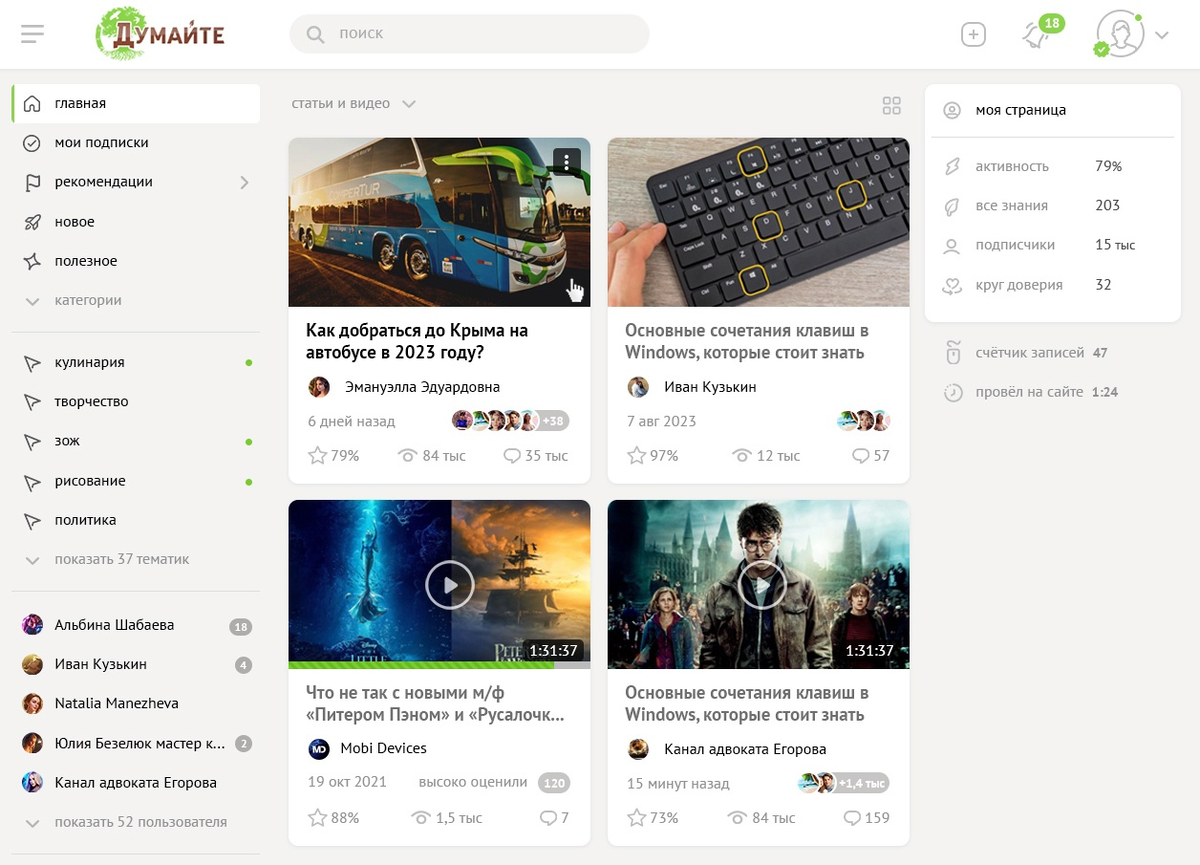
Task: Switch to grid view layout icon
Action: (x=892, y=106)
